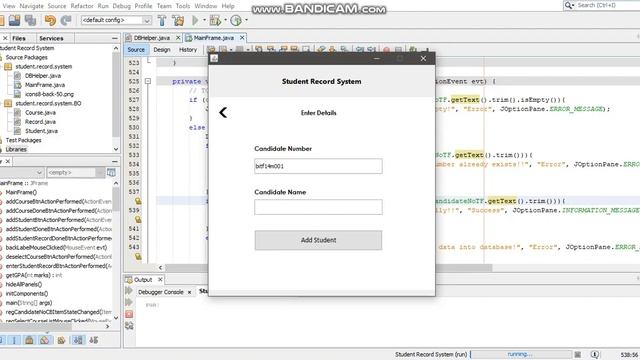This screenshot has height=360, width=640.
Task: Toggle Sort by Source button in Navigator
Action: (x=93, y=340)
